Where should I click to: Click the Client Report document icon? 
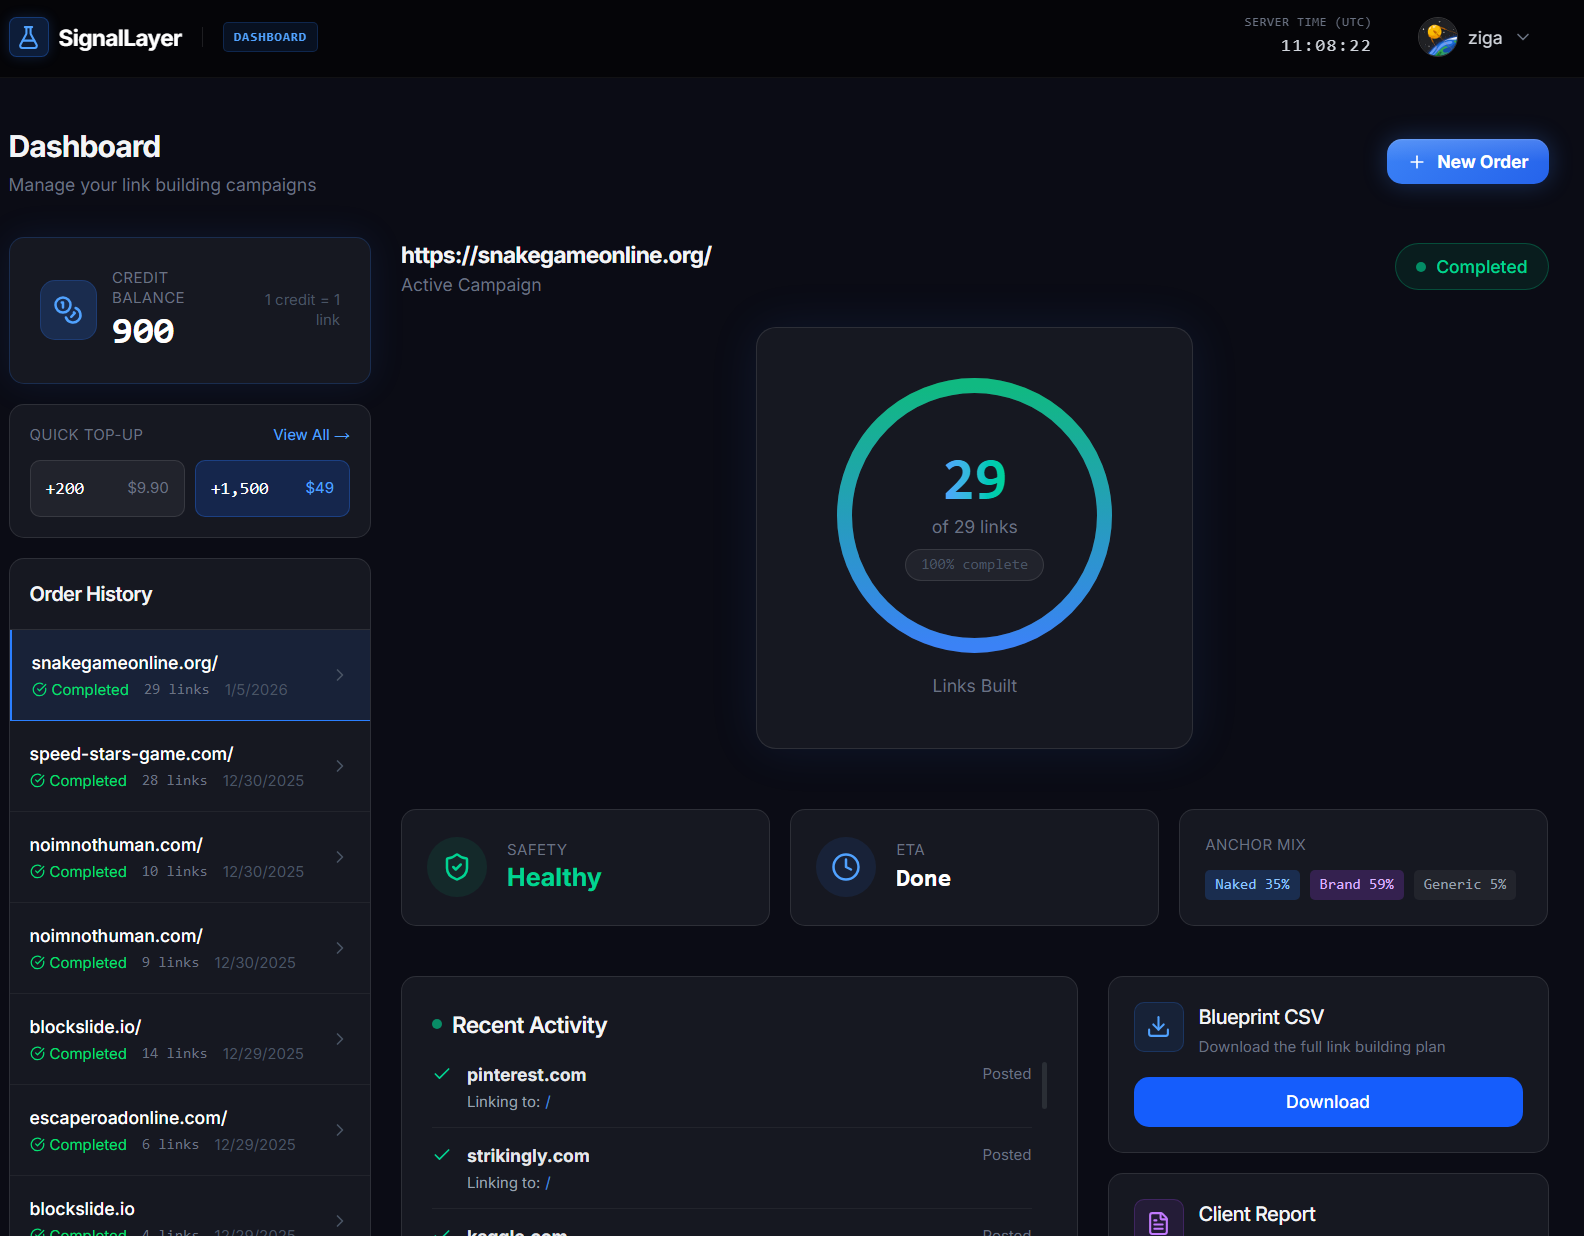pos(1158,1221)
